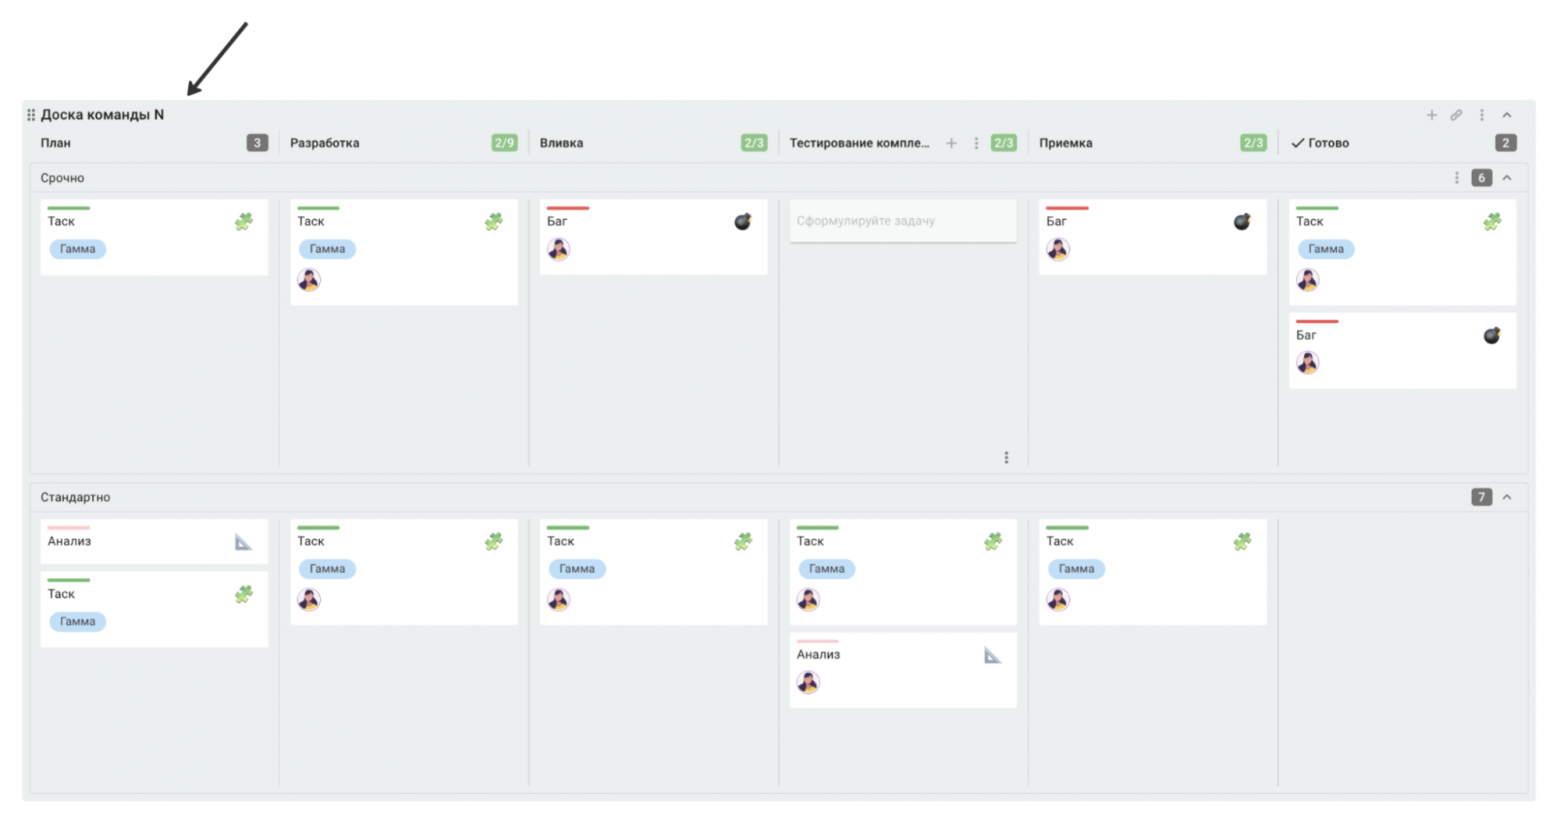Open the board three-dot menu
Viewport: 1560px width, 826px height.
click(x=1482, y=115)
